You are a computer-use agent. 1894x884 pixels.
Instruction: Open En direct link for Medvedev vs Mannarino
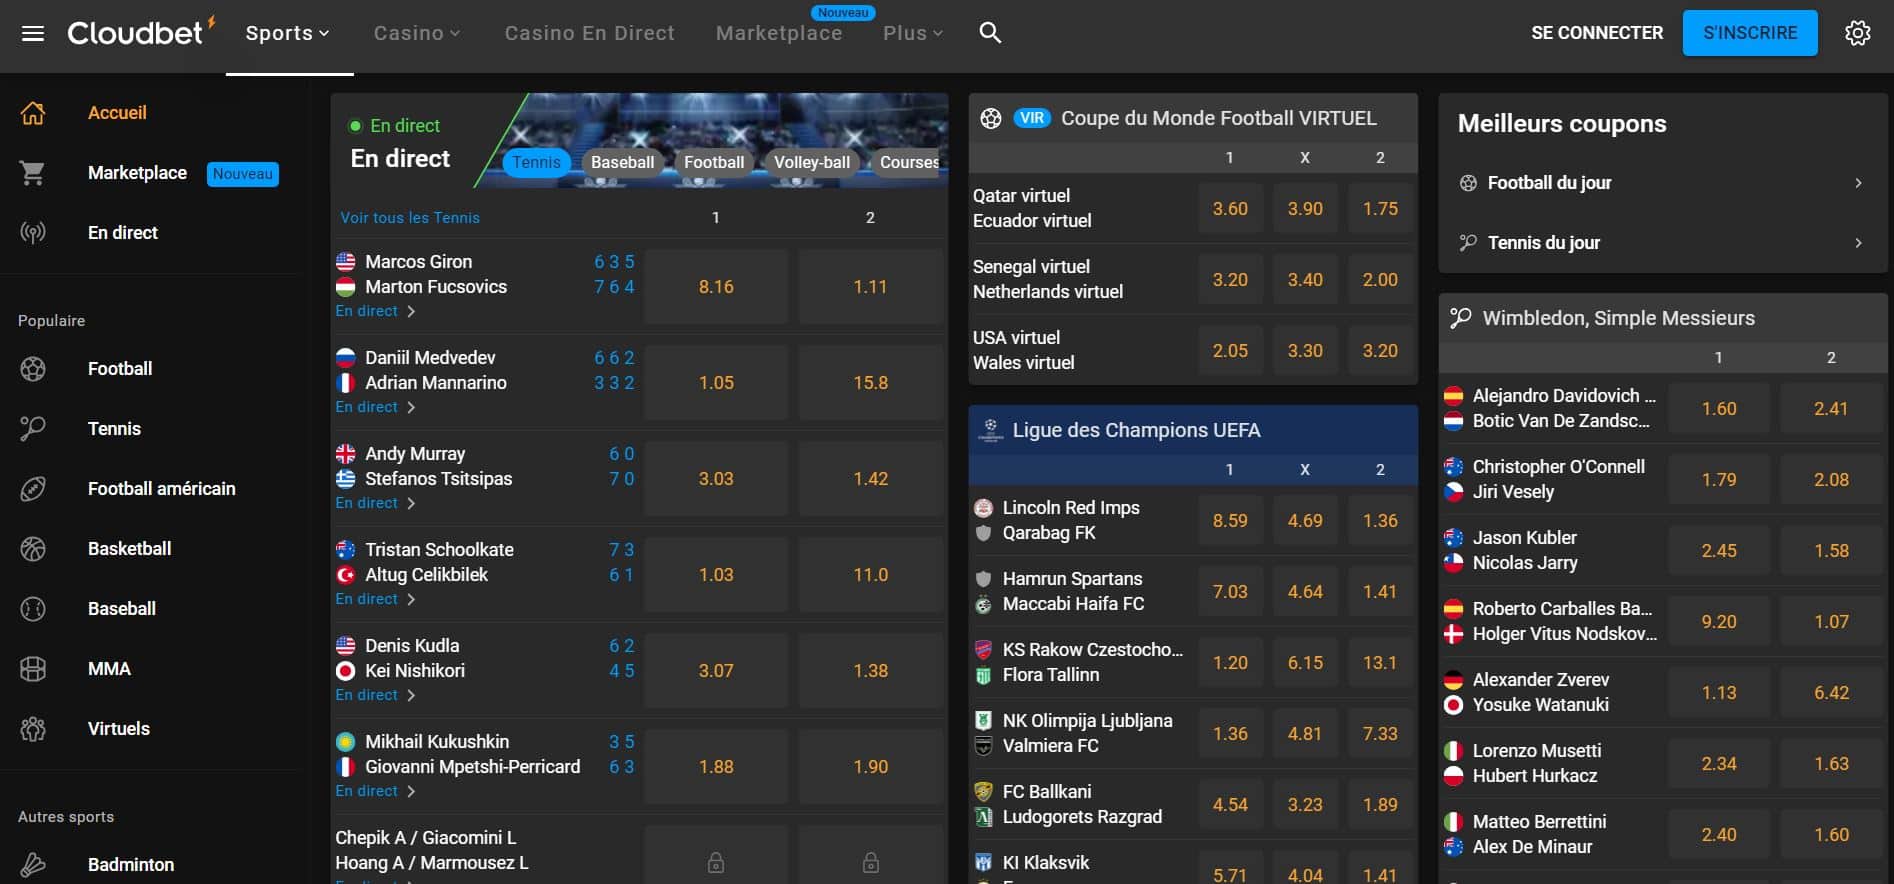(x=375, y=407)
